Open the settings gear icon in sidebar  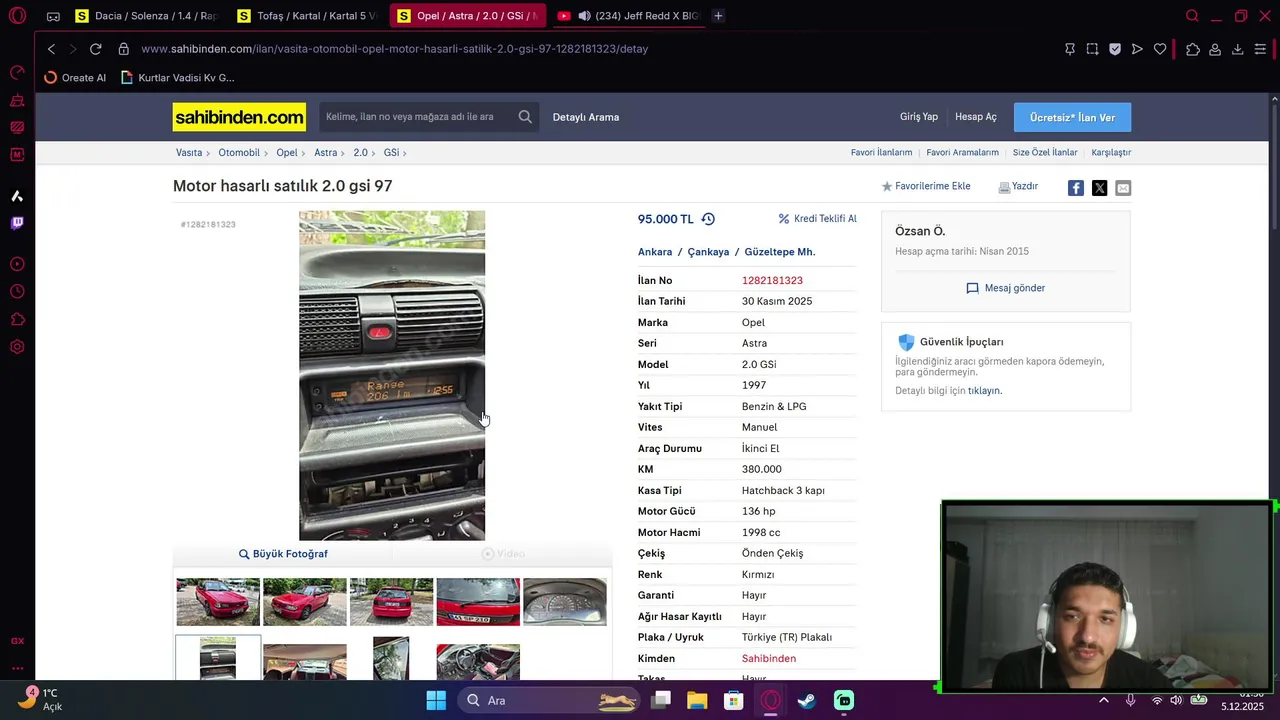click(x=17, y=347)
